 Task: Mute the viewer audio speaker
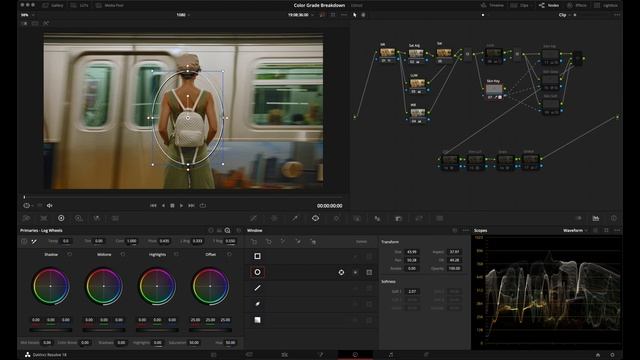pos(50,206)
